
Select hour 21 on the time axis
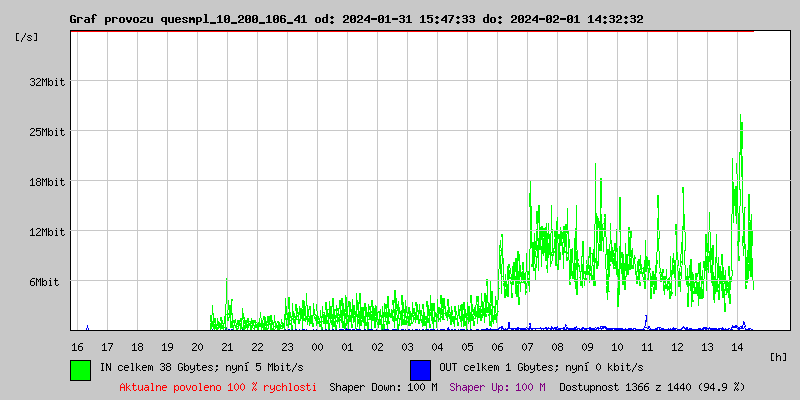pyautogui.click(x=227, y=346)
